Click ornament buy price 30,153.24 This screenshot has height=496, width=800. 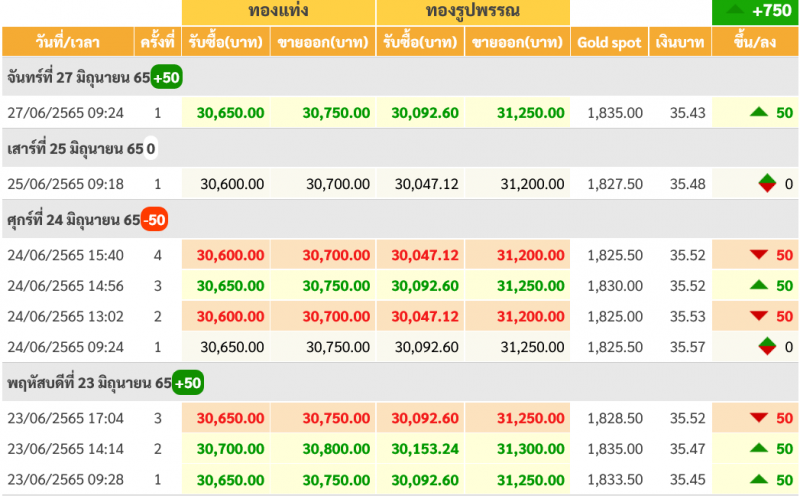tap(425, 449)
